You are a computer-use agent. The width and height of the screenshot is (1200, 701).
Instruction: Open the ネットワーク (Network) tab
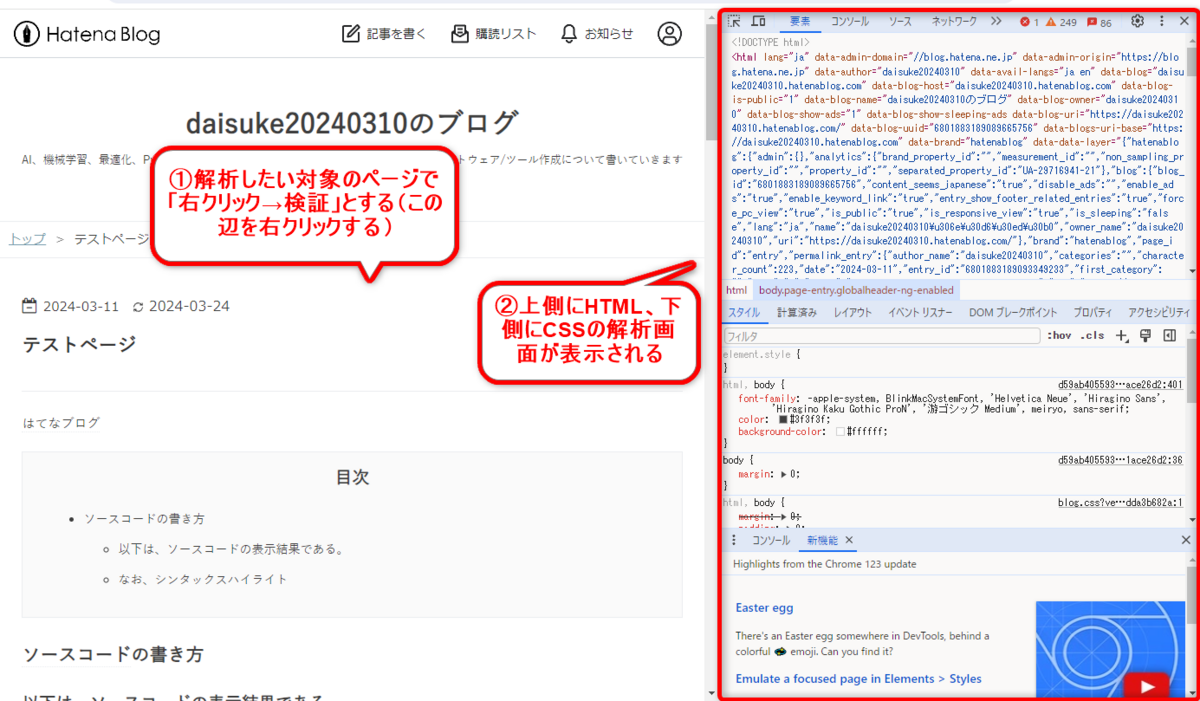[954, 21]
